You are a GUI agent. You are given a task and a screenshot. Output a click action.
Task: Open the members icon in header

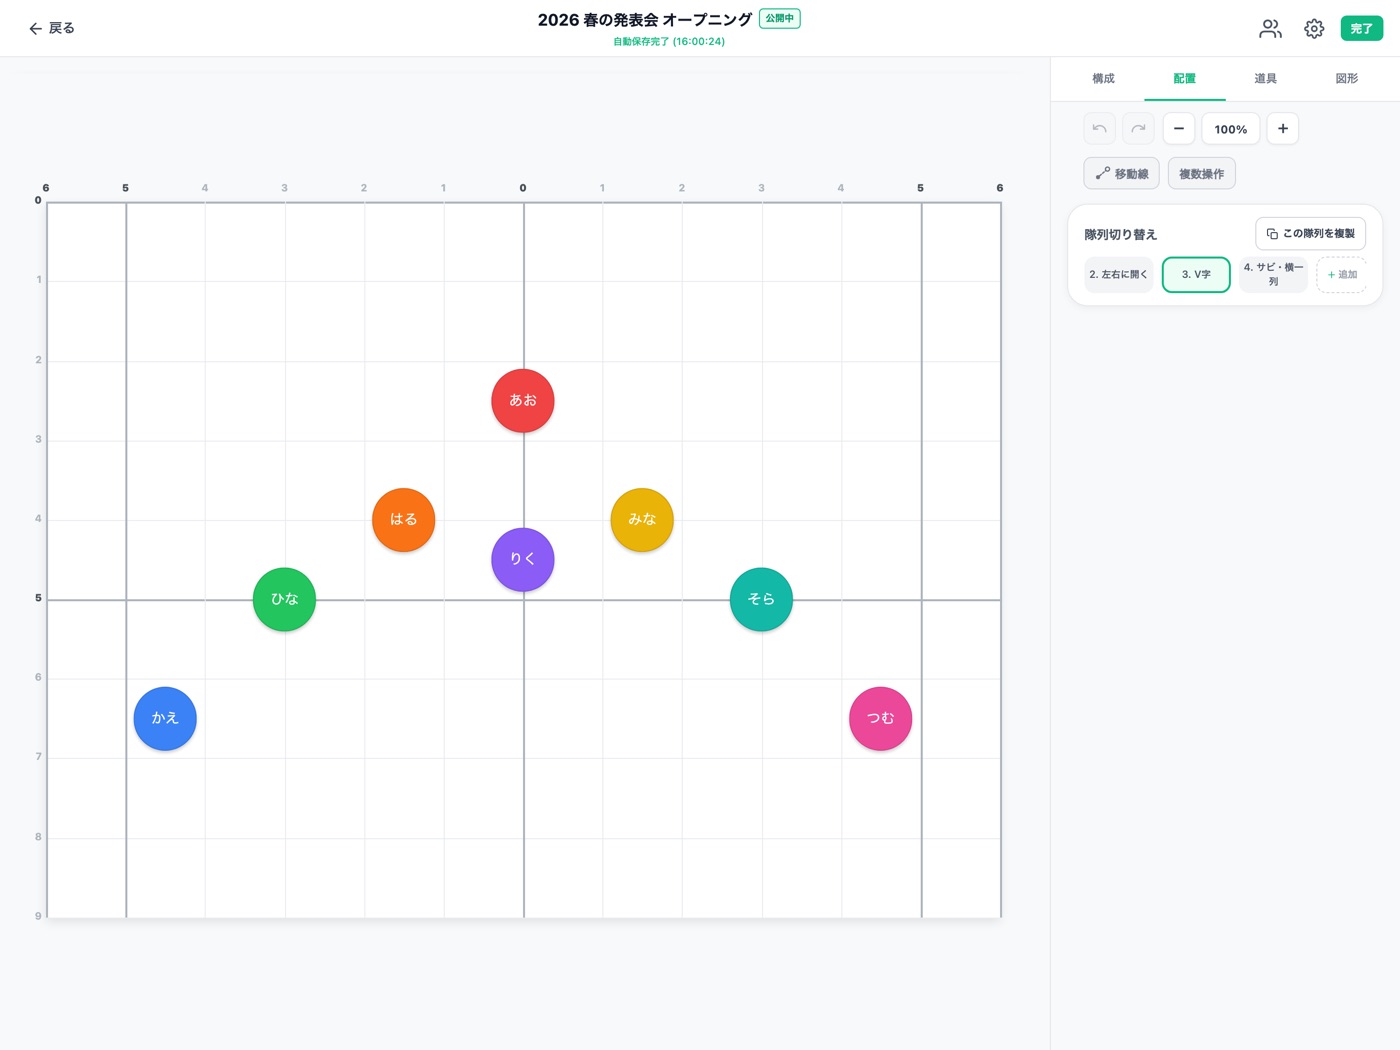(1270, 29)
